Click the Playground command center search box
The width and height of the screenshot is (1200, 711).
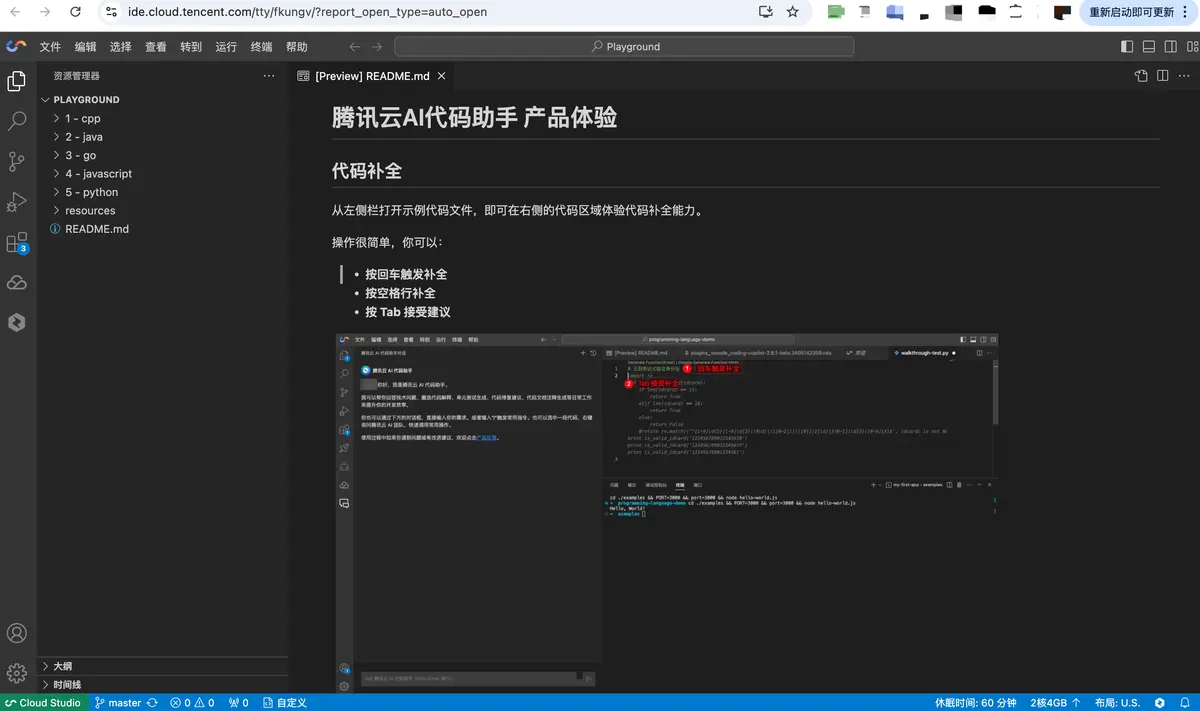click(x=624, y=47)
